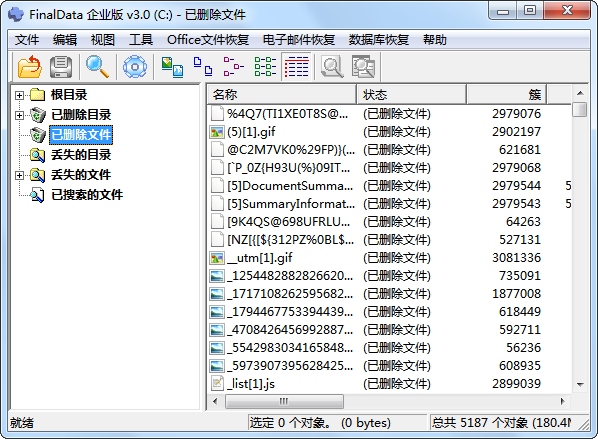Viewport: 598px width, 439px height.
Task: Open the 数据库恢复 menu
Action: coord(378,40)
